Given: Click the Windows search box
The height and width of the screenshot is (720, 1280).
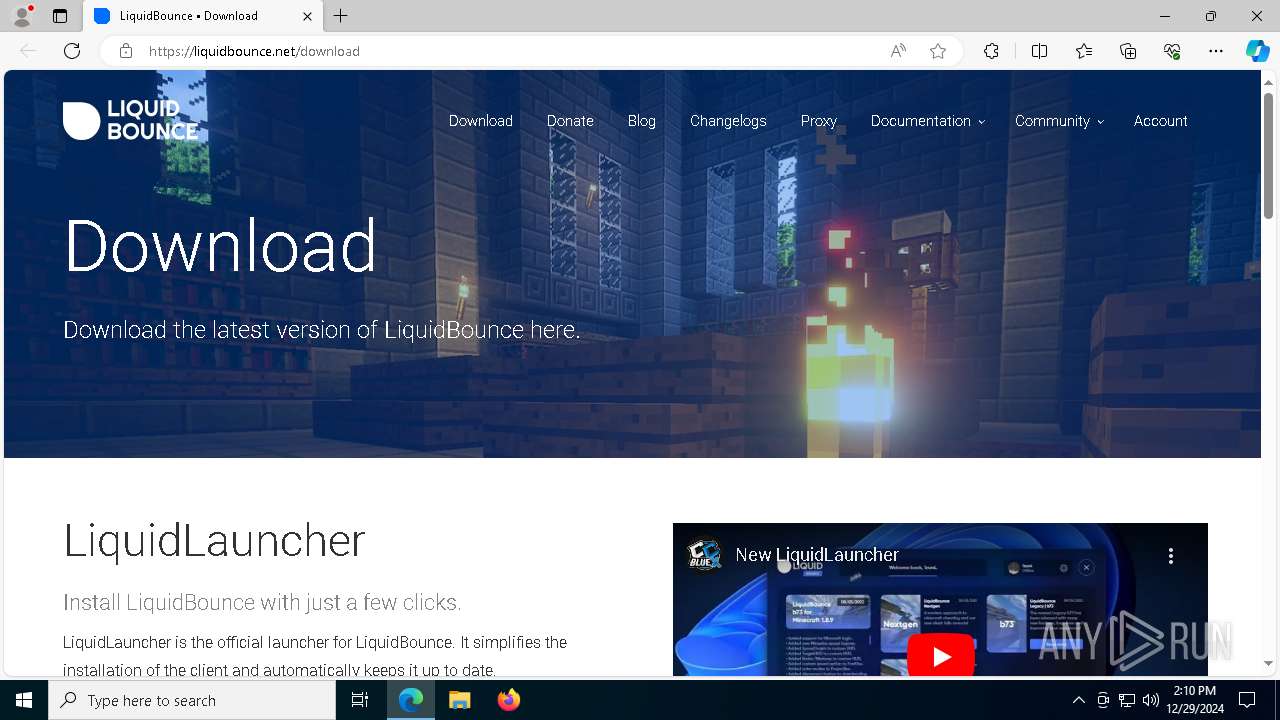Looking at the screenshot, I should coord(192,700).
